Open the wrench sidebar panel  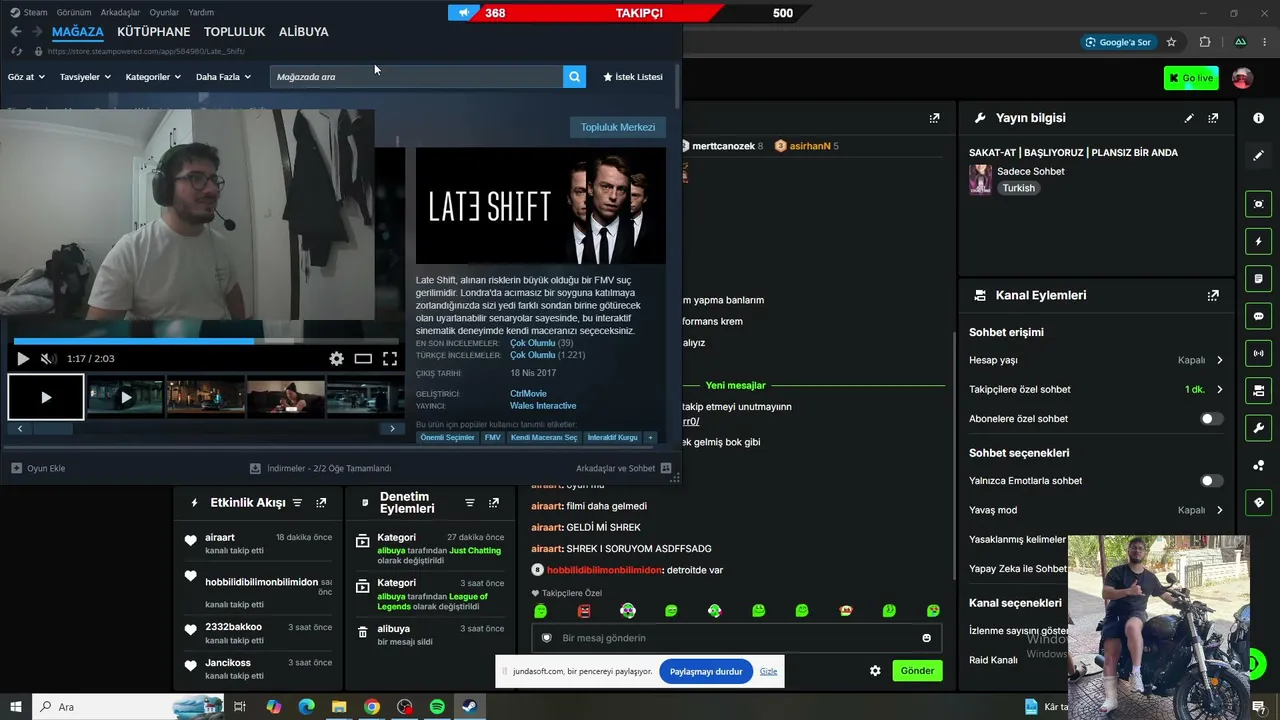(x=1259, y=428)
